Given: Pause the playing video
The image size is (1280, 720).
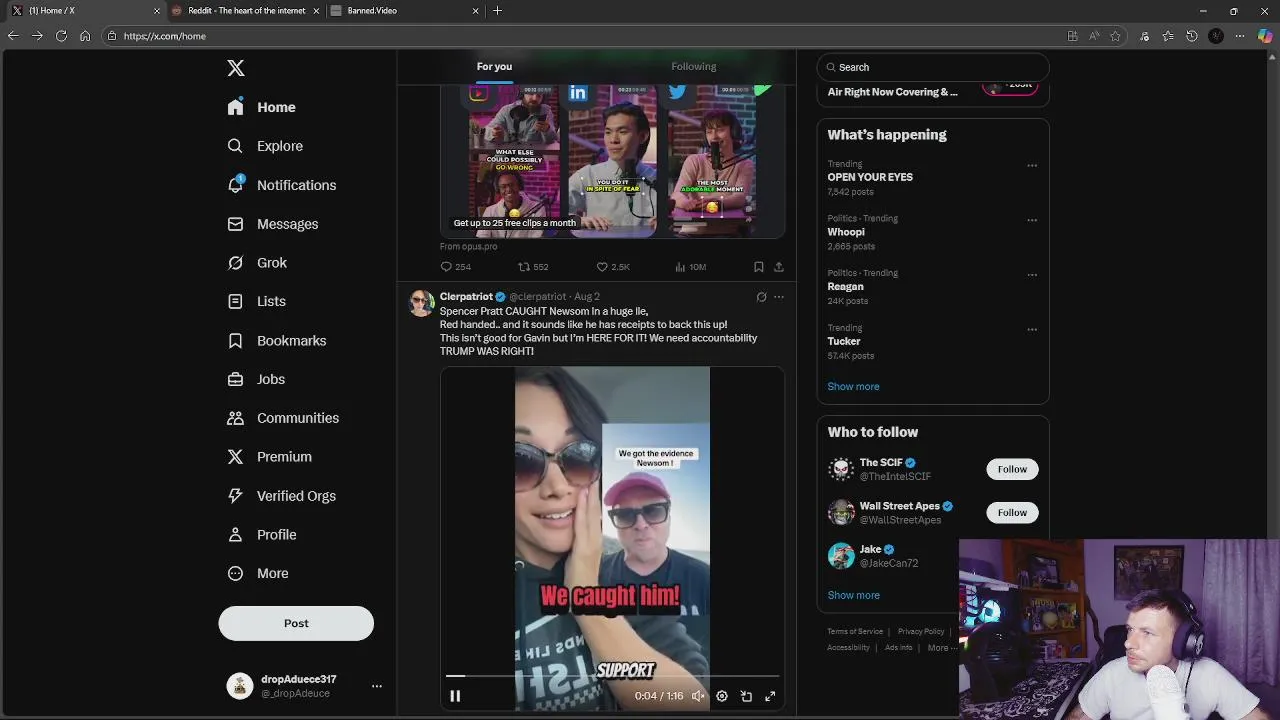Looking at the screenshot, I should point(455,696).
